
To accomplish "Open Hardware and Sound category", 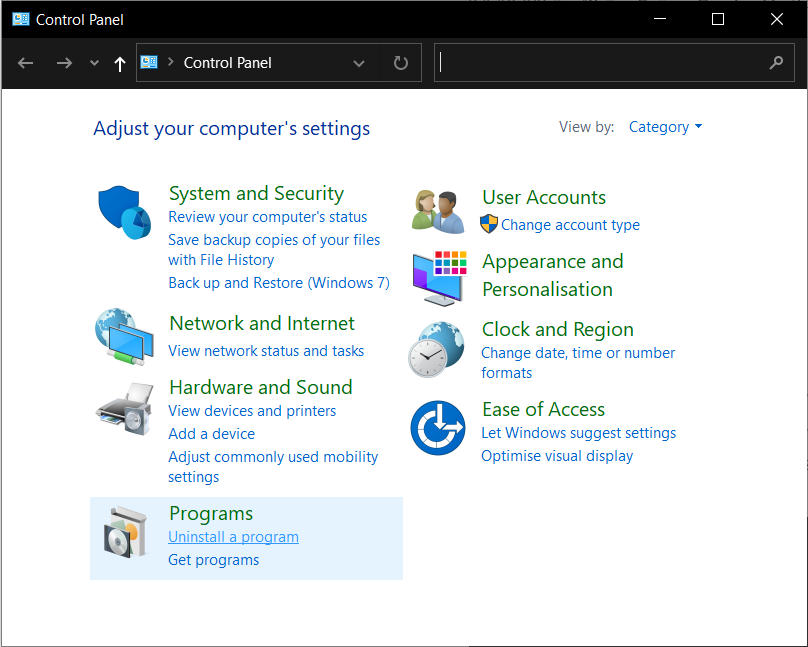I will pos(261,387).
